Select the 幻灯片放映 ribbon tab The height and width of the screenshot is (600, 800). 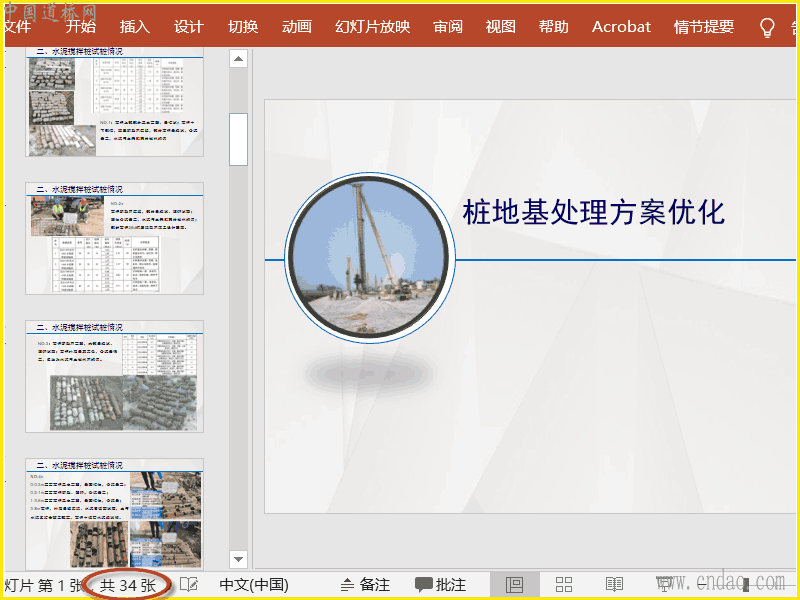373,27
